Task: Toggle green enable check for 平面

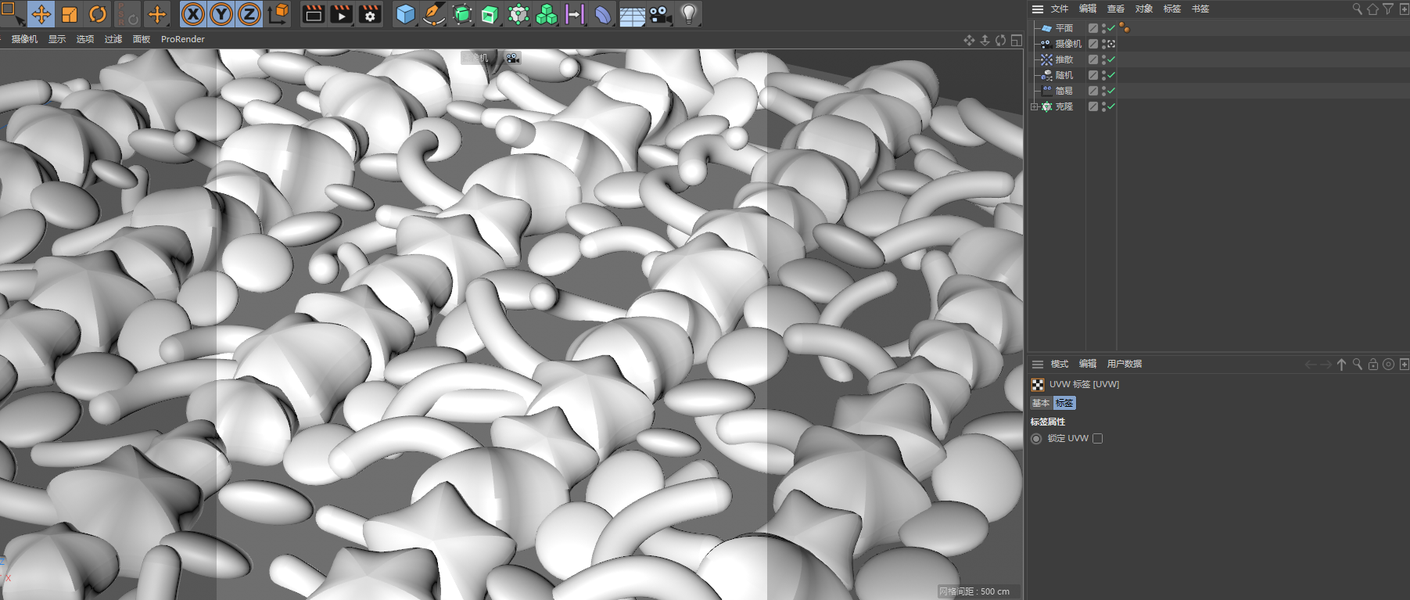Action: tap(1110, 28)
